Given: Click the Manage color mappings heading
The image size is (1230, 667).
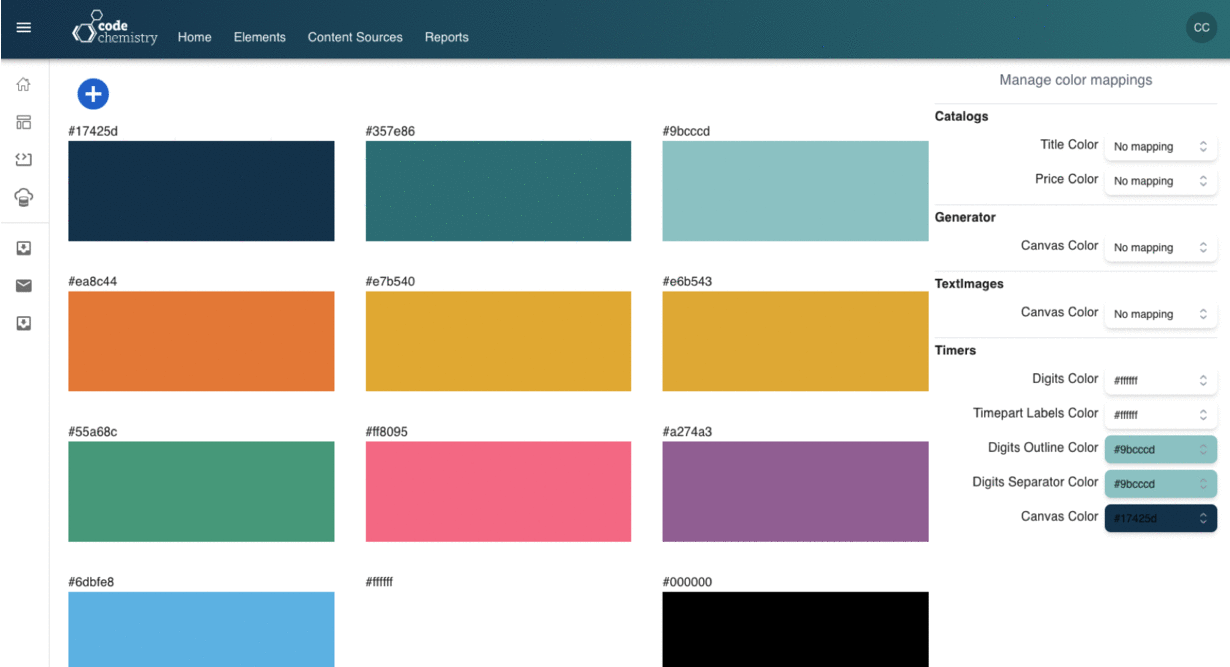Looking at the screenshot, I should 1075,80.
